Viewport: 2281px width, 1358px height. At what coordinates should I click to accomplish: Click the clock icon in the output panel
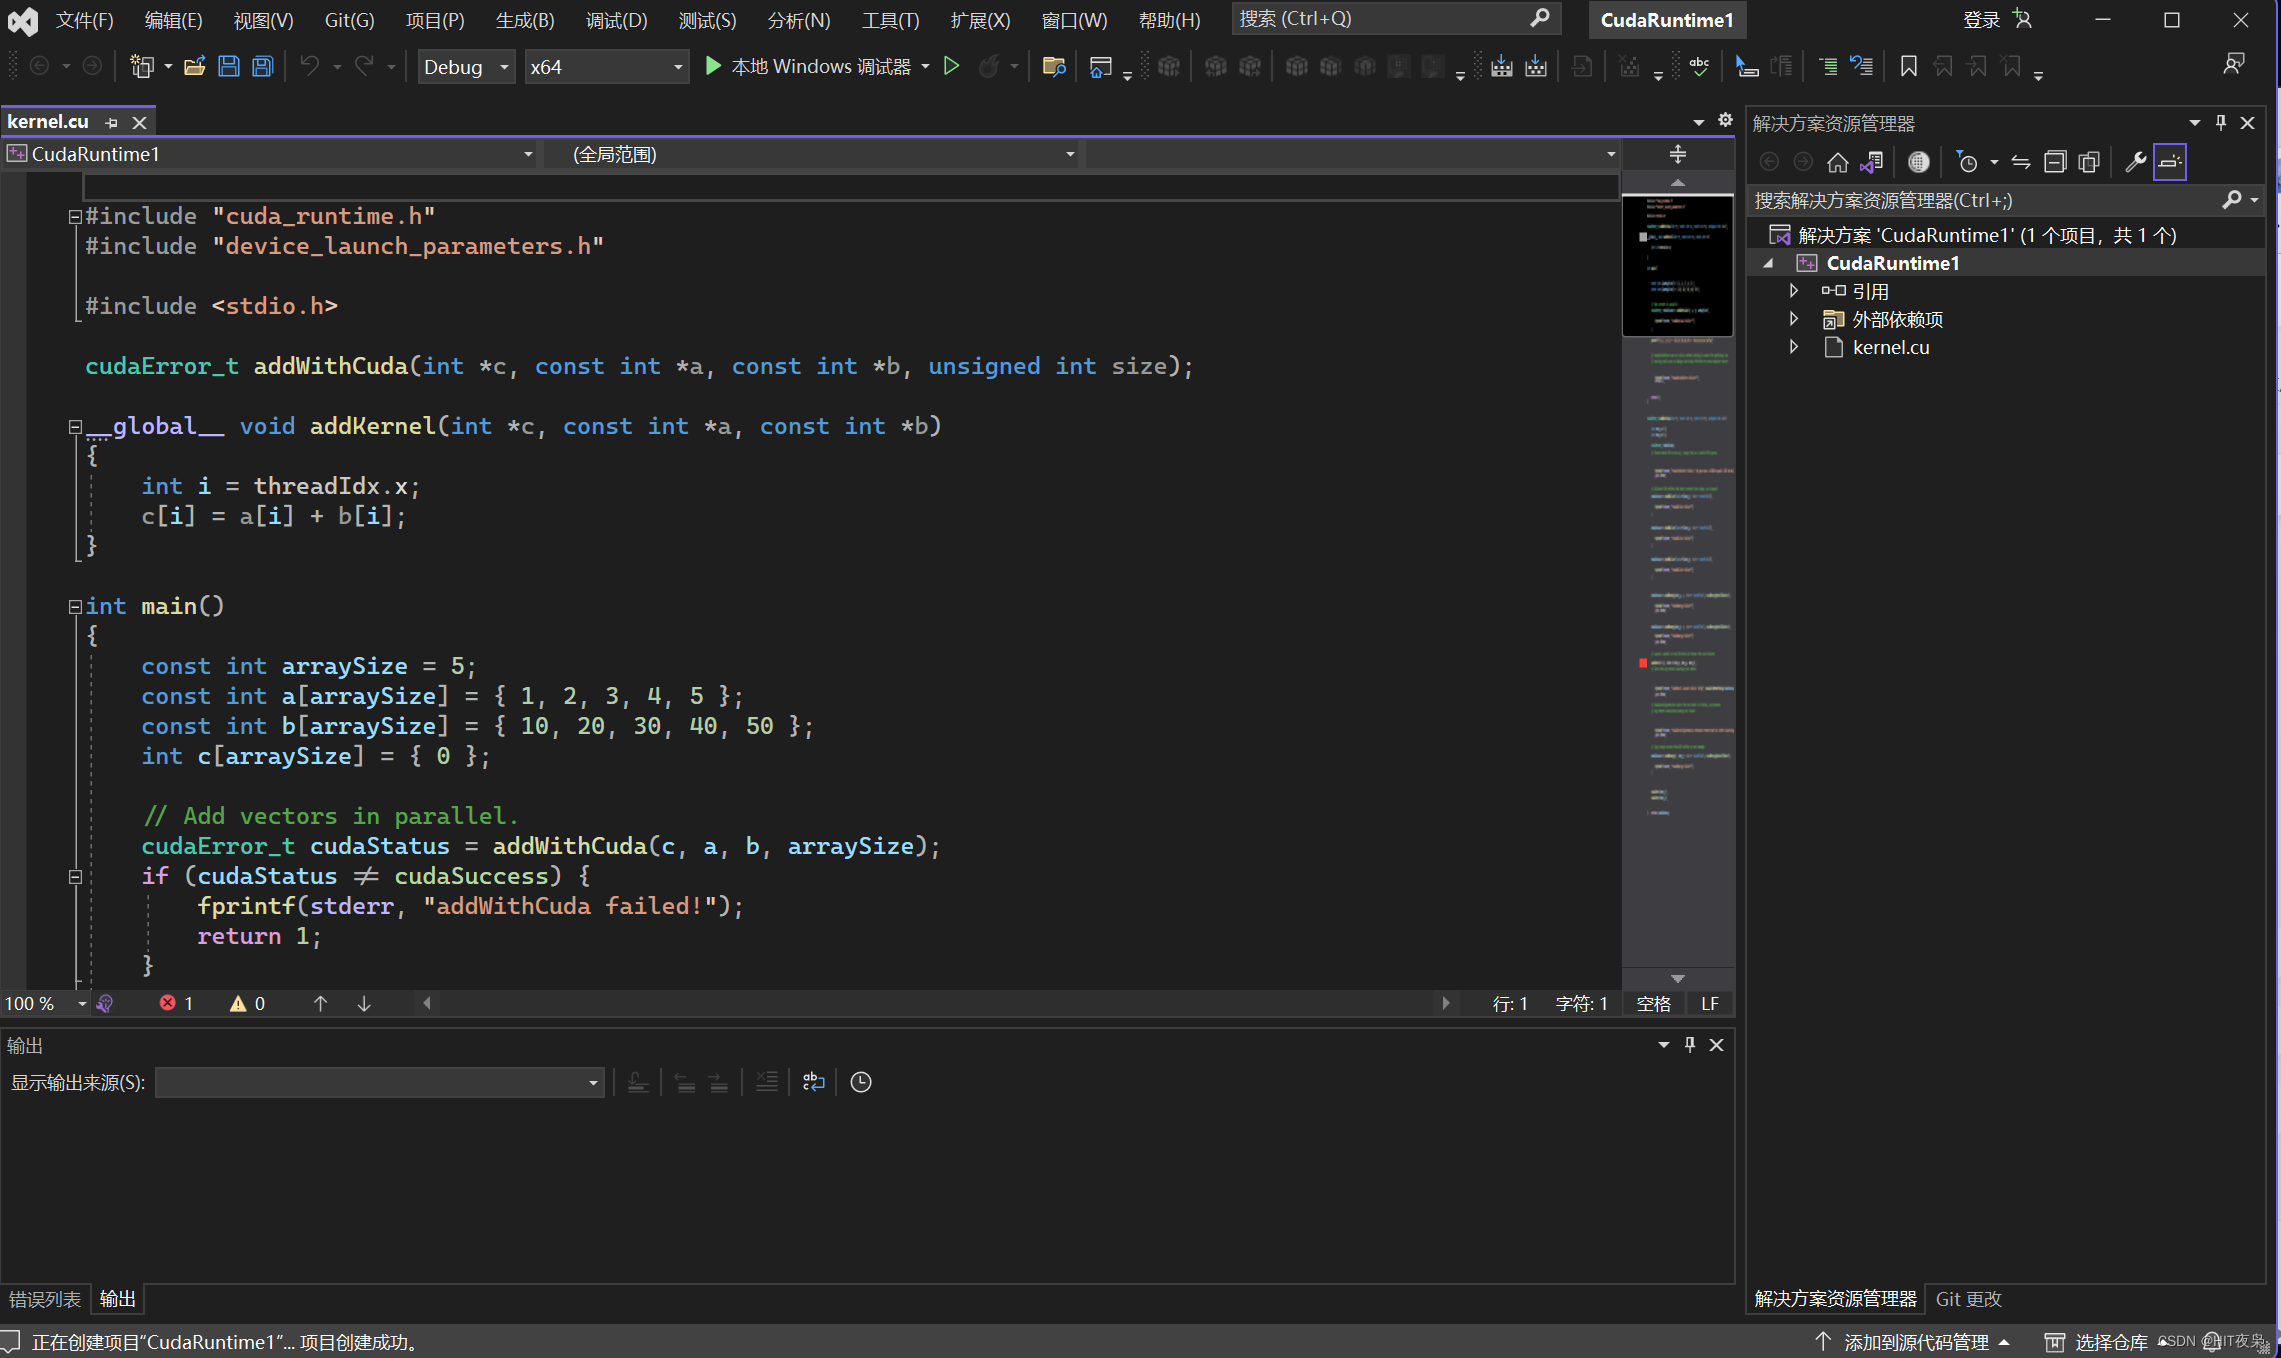(861, 1082)
